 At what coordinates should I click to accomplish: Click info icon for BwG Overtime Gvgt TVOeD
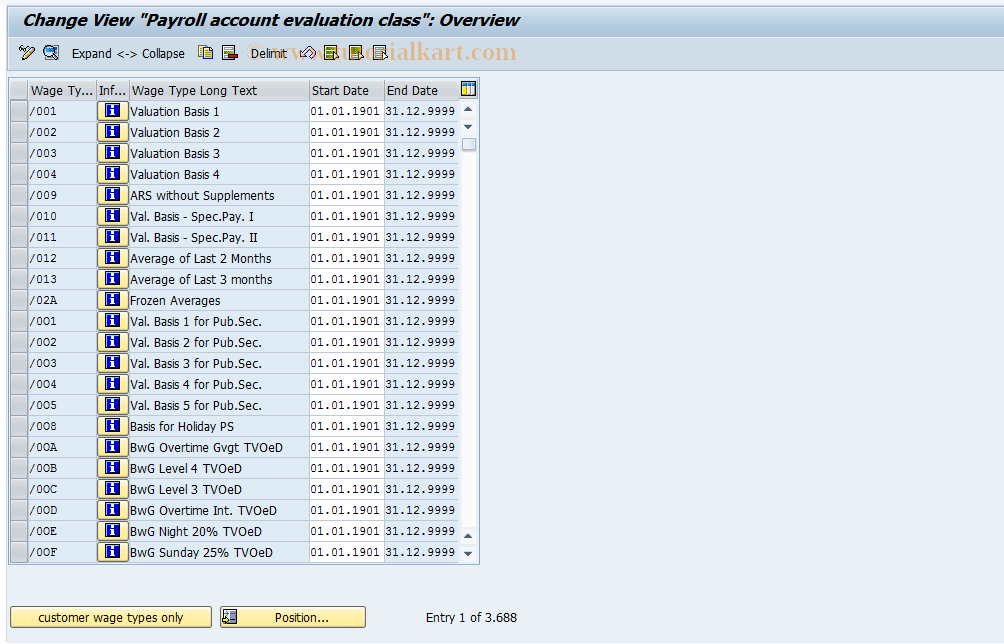tap(113, 447)
